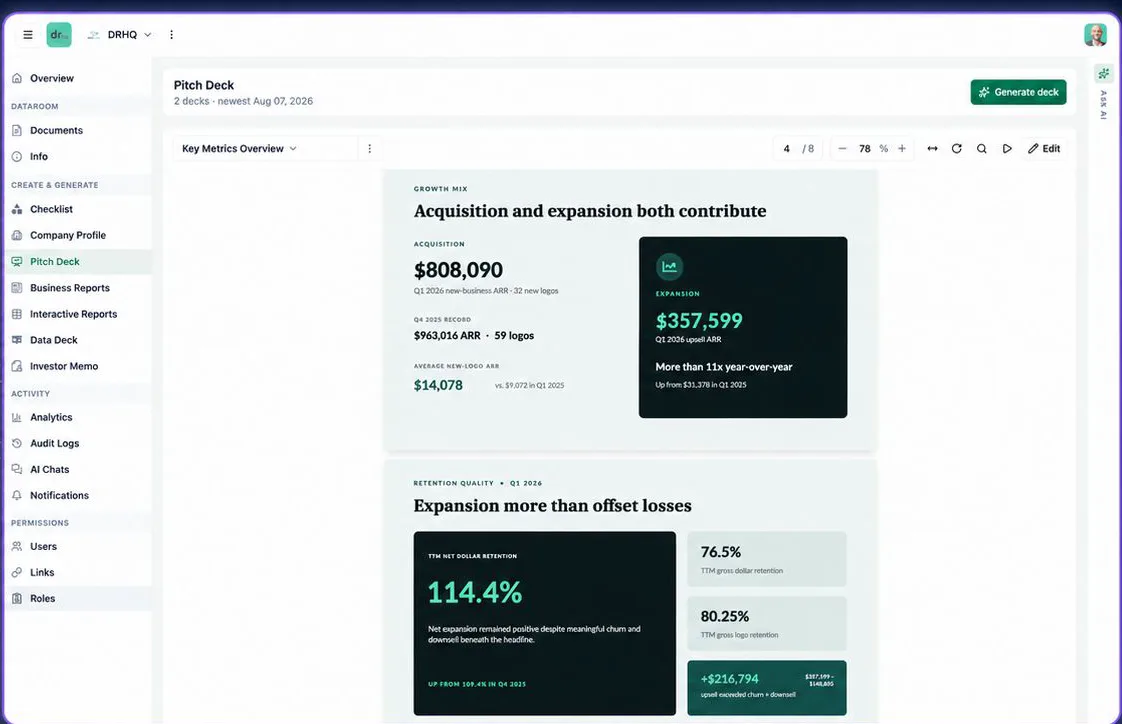Image resolution: width=1122 pixels, height=724 pixels.
Task: Click the AI Chats bubble icon
Action: click(17, 469)
